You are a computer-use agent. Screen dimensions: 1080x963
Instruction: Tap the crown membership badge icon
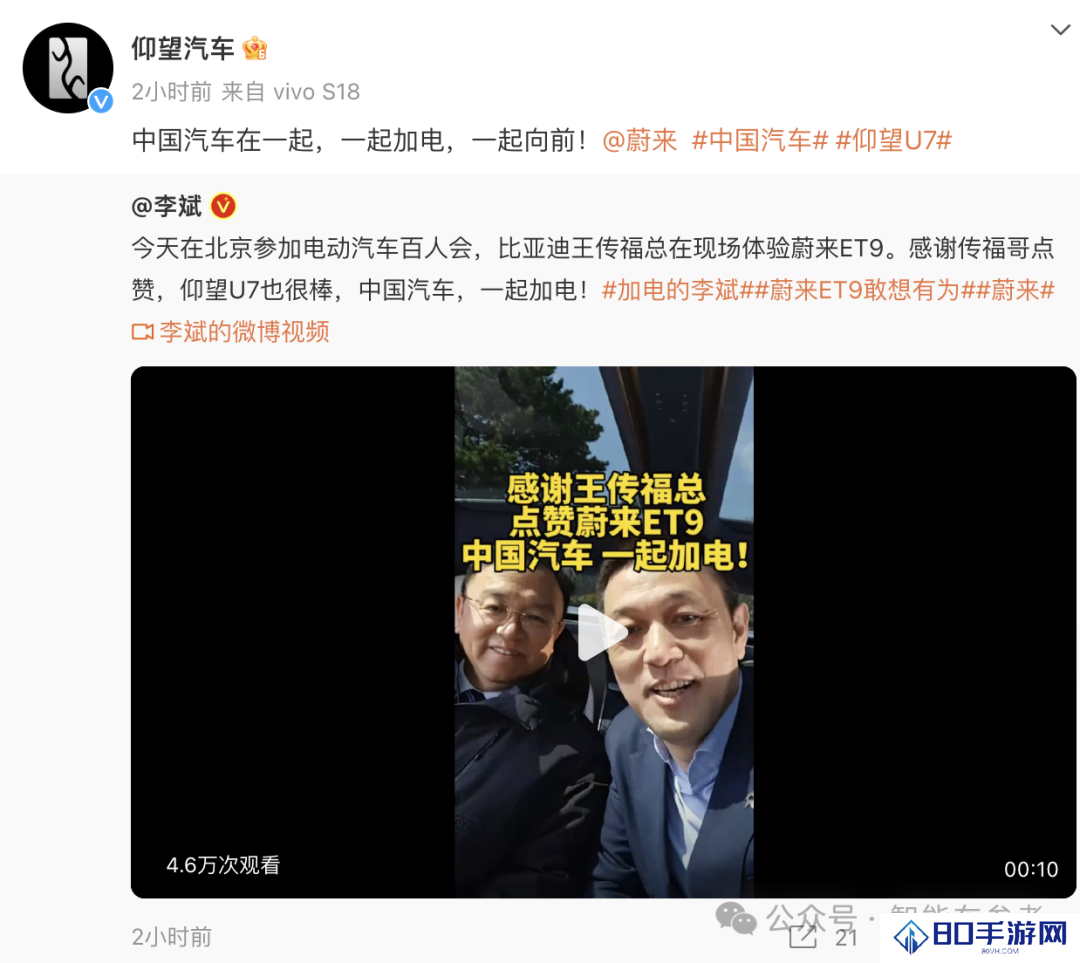click(255, 48)
